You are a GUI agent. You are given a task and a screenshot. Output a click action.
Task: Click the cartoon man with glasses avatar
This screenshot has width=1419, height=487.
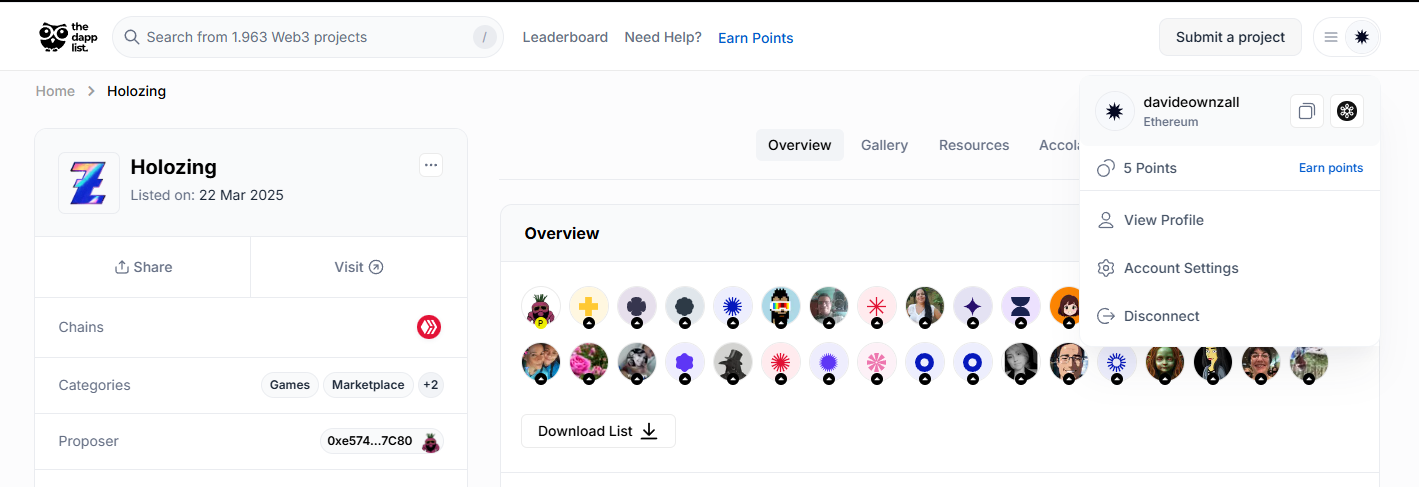click(1069, 362)
